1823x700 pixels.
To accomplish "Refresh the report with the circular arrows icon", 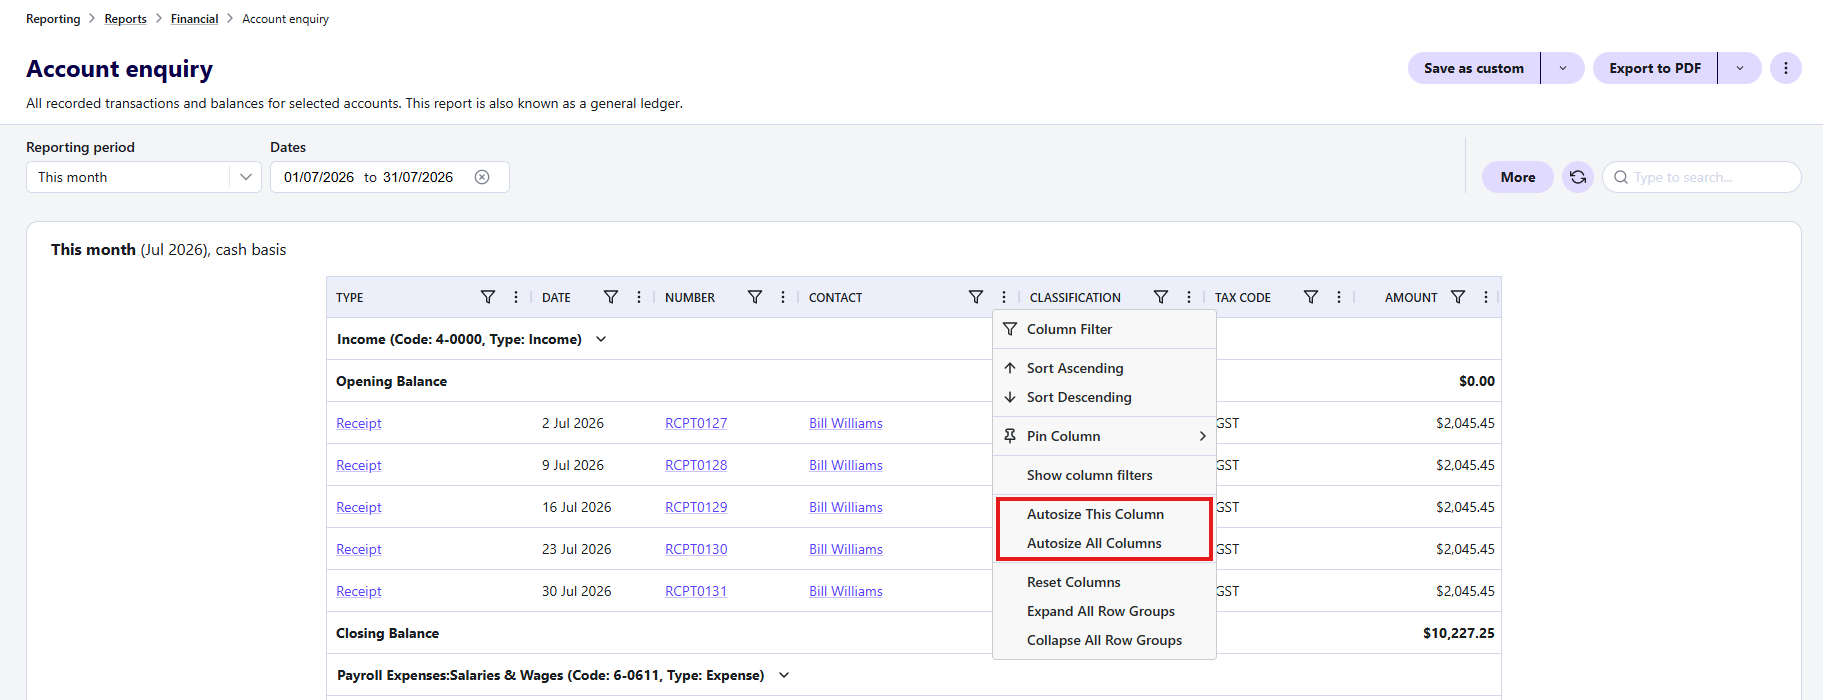I will tap(1578, 177).
